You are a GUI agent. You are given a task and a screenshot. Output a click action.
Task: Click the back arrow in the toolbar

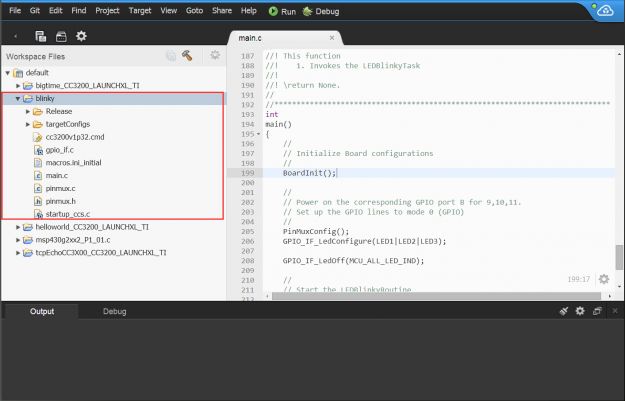click(x=16, y=36)
